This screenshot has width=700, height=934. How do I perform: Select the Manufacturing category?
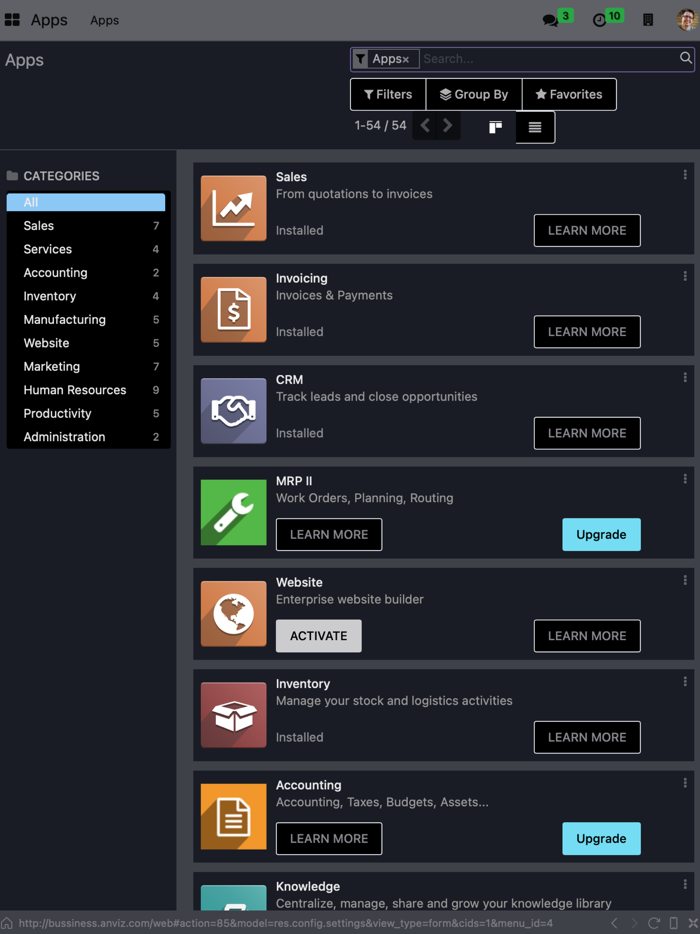point(86,319)
